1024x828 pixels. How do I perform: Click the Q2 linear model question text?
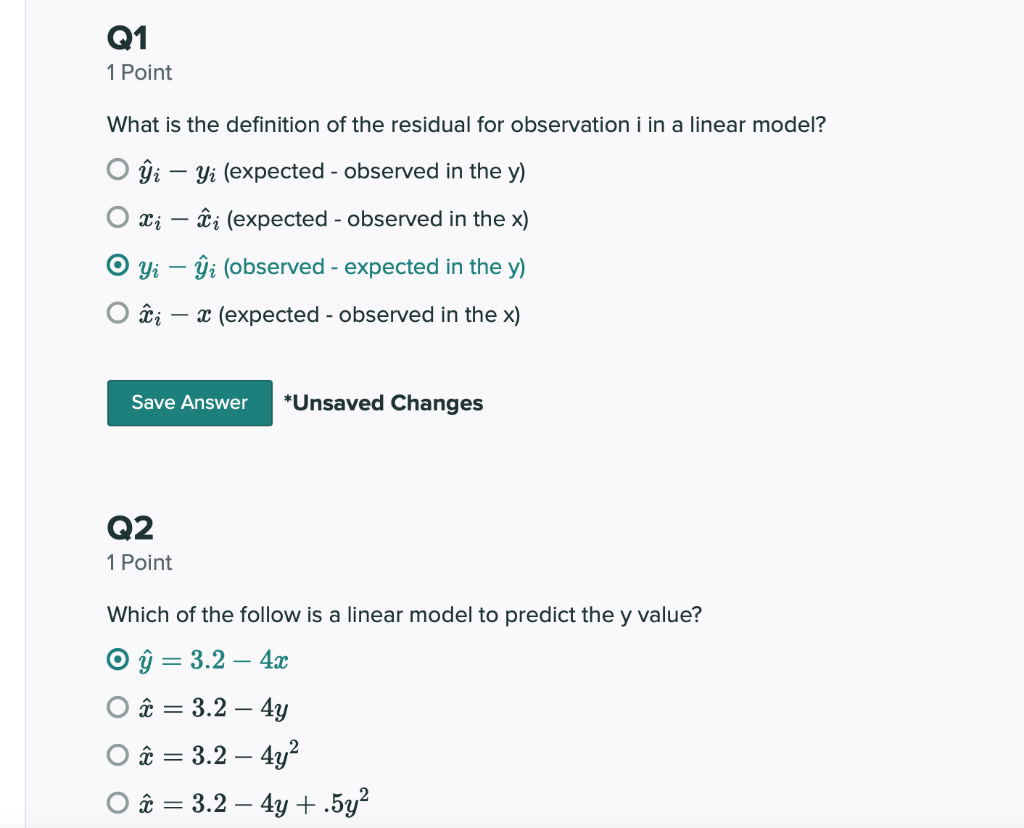click(404, 614)
